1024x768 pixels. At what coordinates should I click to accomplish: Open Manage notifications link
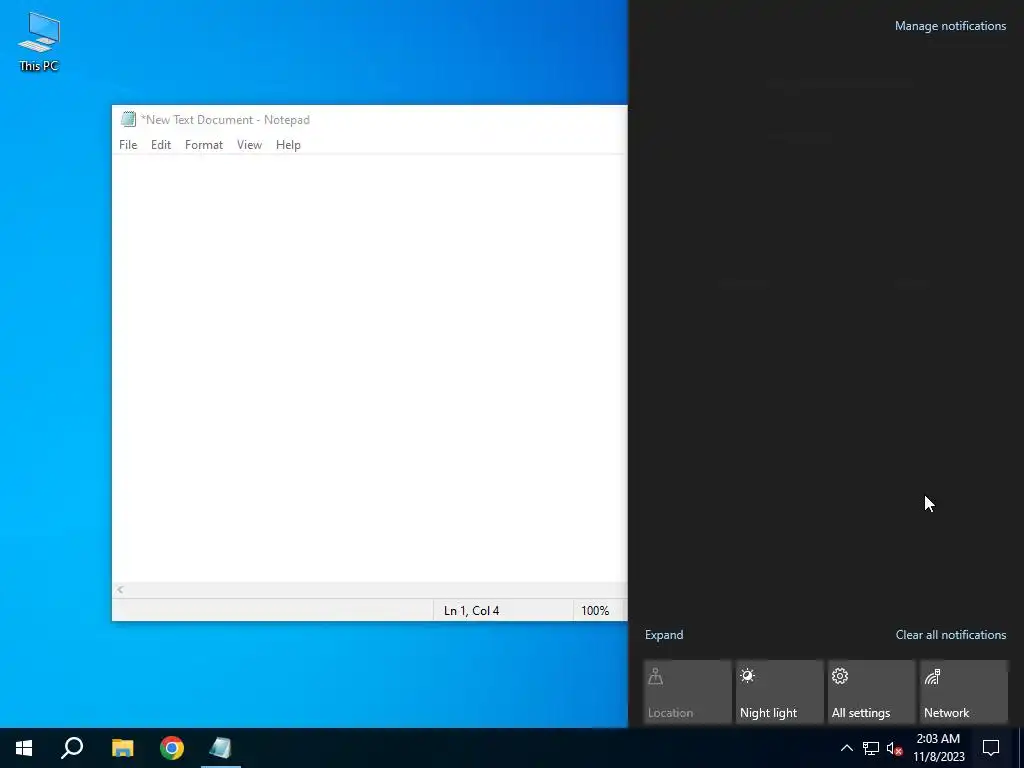(950, 26)
